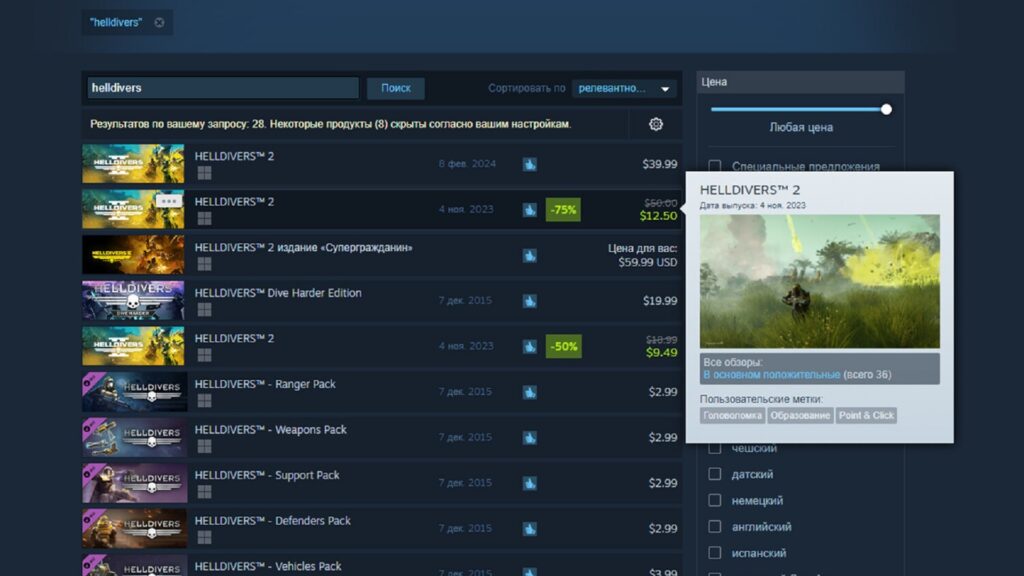Open HELLDIVERS Dive Harder Edition title
This screenshot has width=1024, height=576.
[278, 293]
